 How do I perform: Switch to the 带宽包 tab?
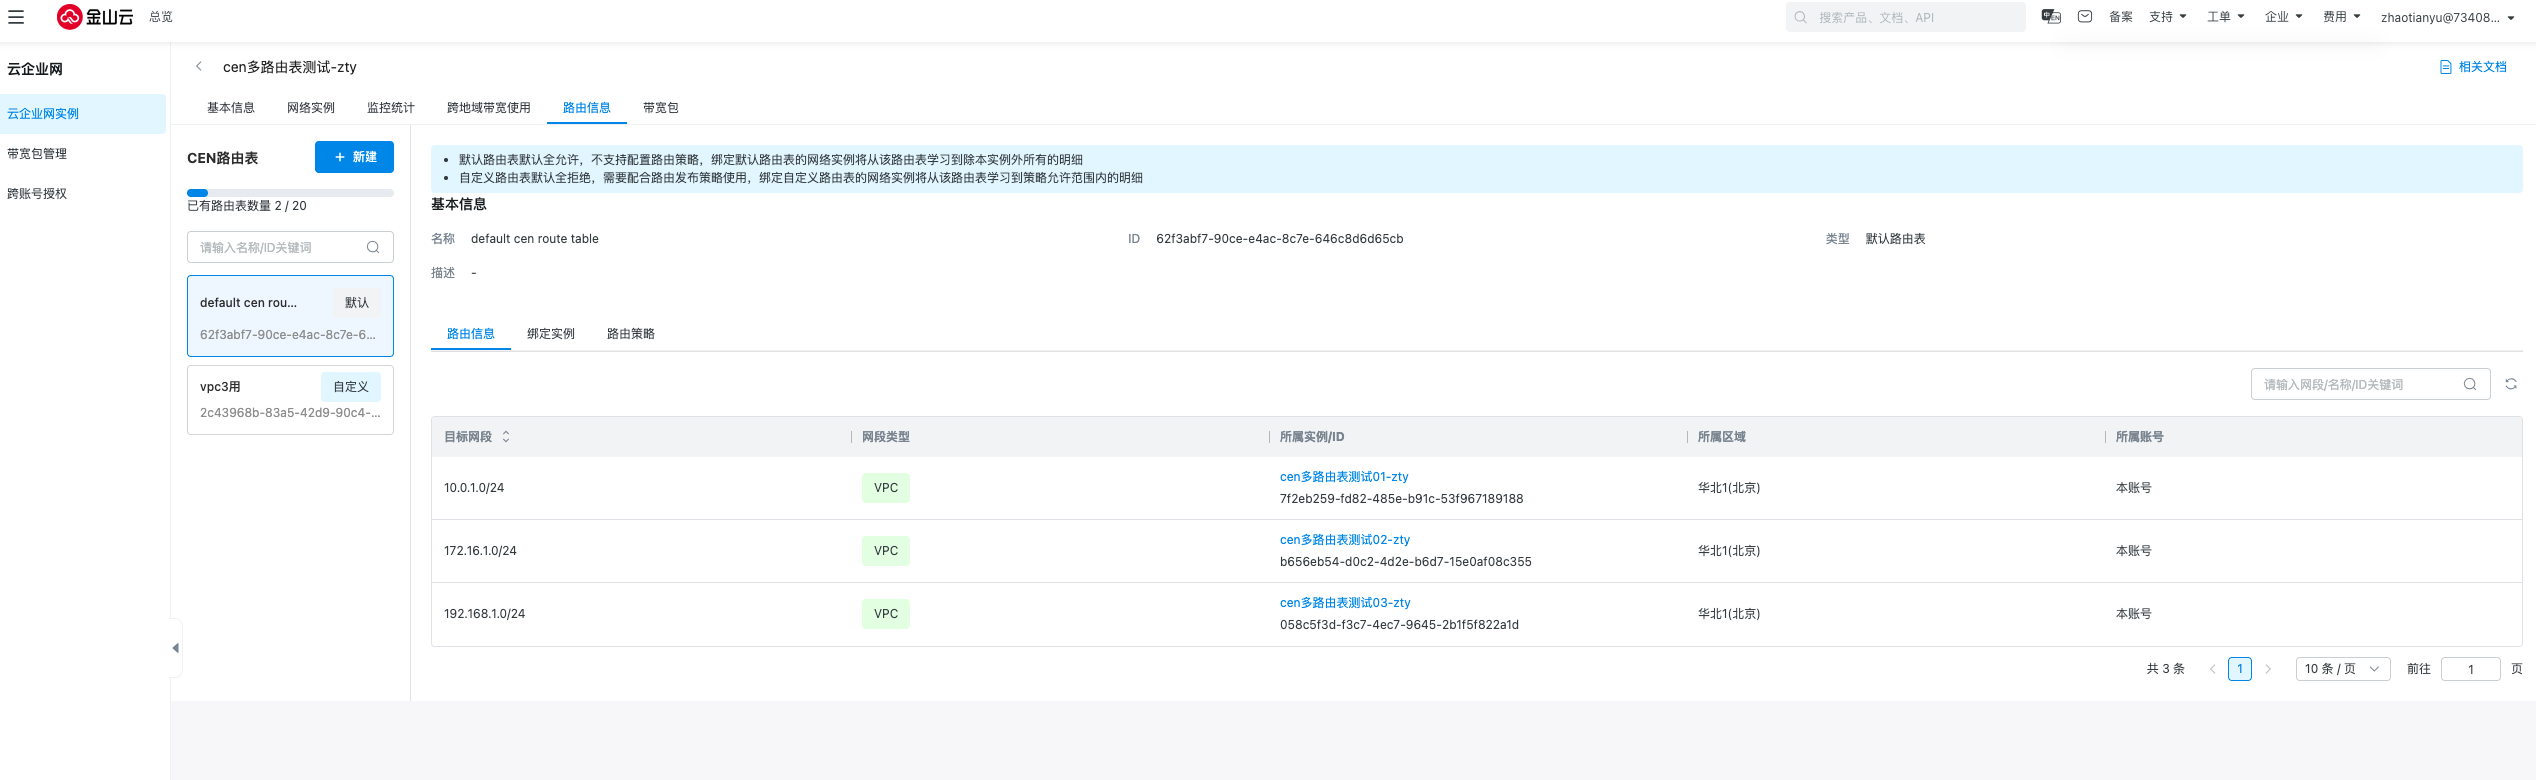[661, 108]
